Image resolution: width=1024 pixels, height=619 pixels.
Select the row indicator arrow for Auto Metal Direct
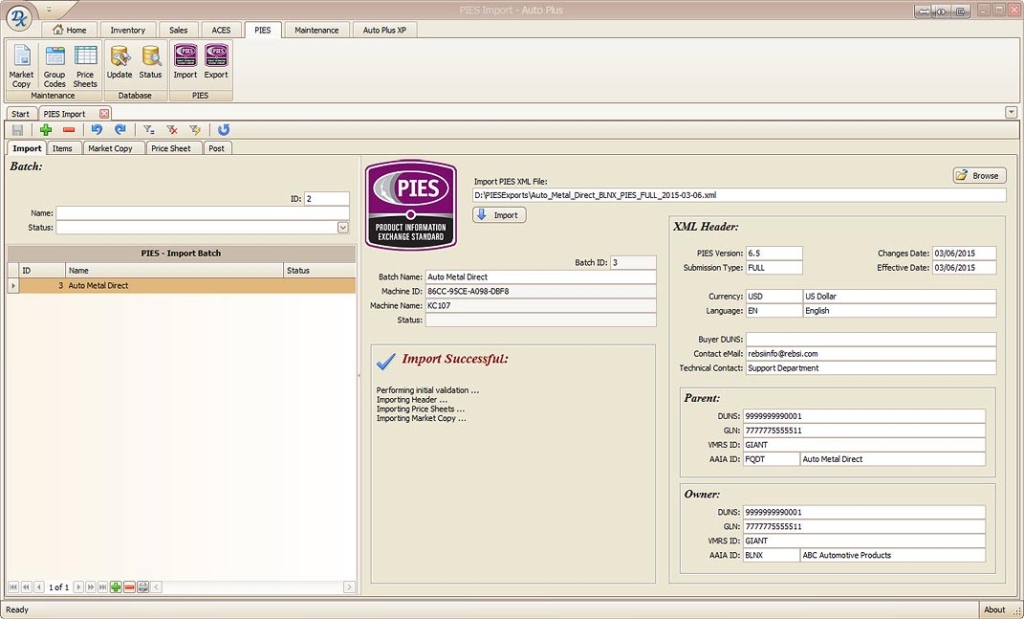click(13, 285)
